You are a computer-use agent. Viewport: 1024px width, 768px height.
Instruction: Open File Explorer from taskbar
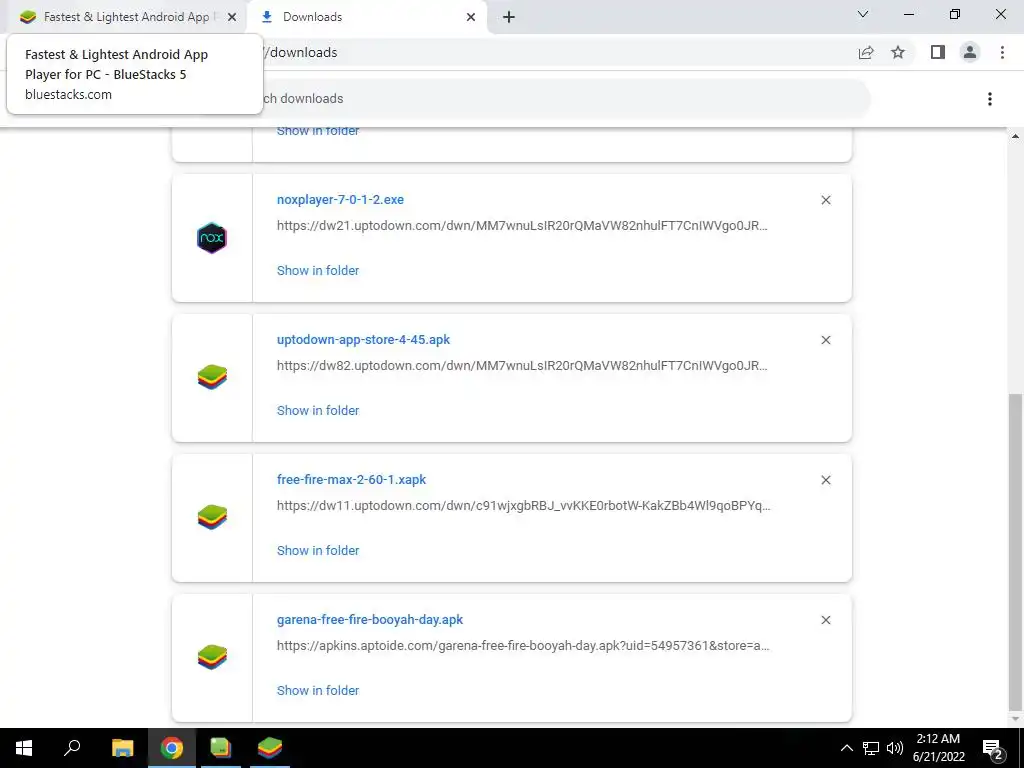click(122, 748)
